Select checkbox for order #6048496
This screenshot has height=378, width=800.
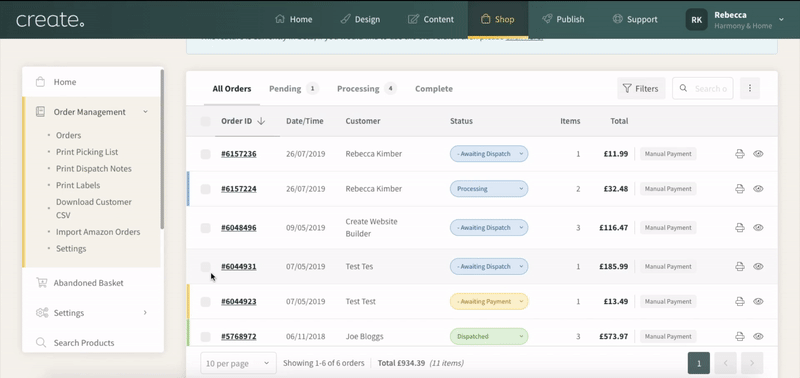pyautogui.click(x=205, y=228)
